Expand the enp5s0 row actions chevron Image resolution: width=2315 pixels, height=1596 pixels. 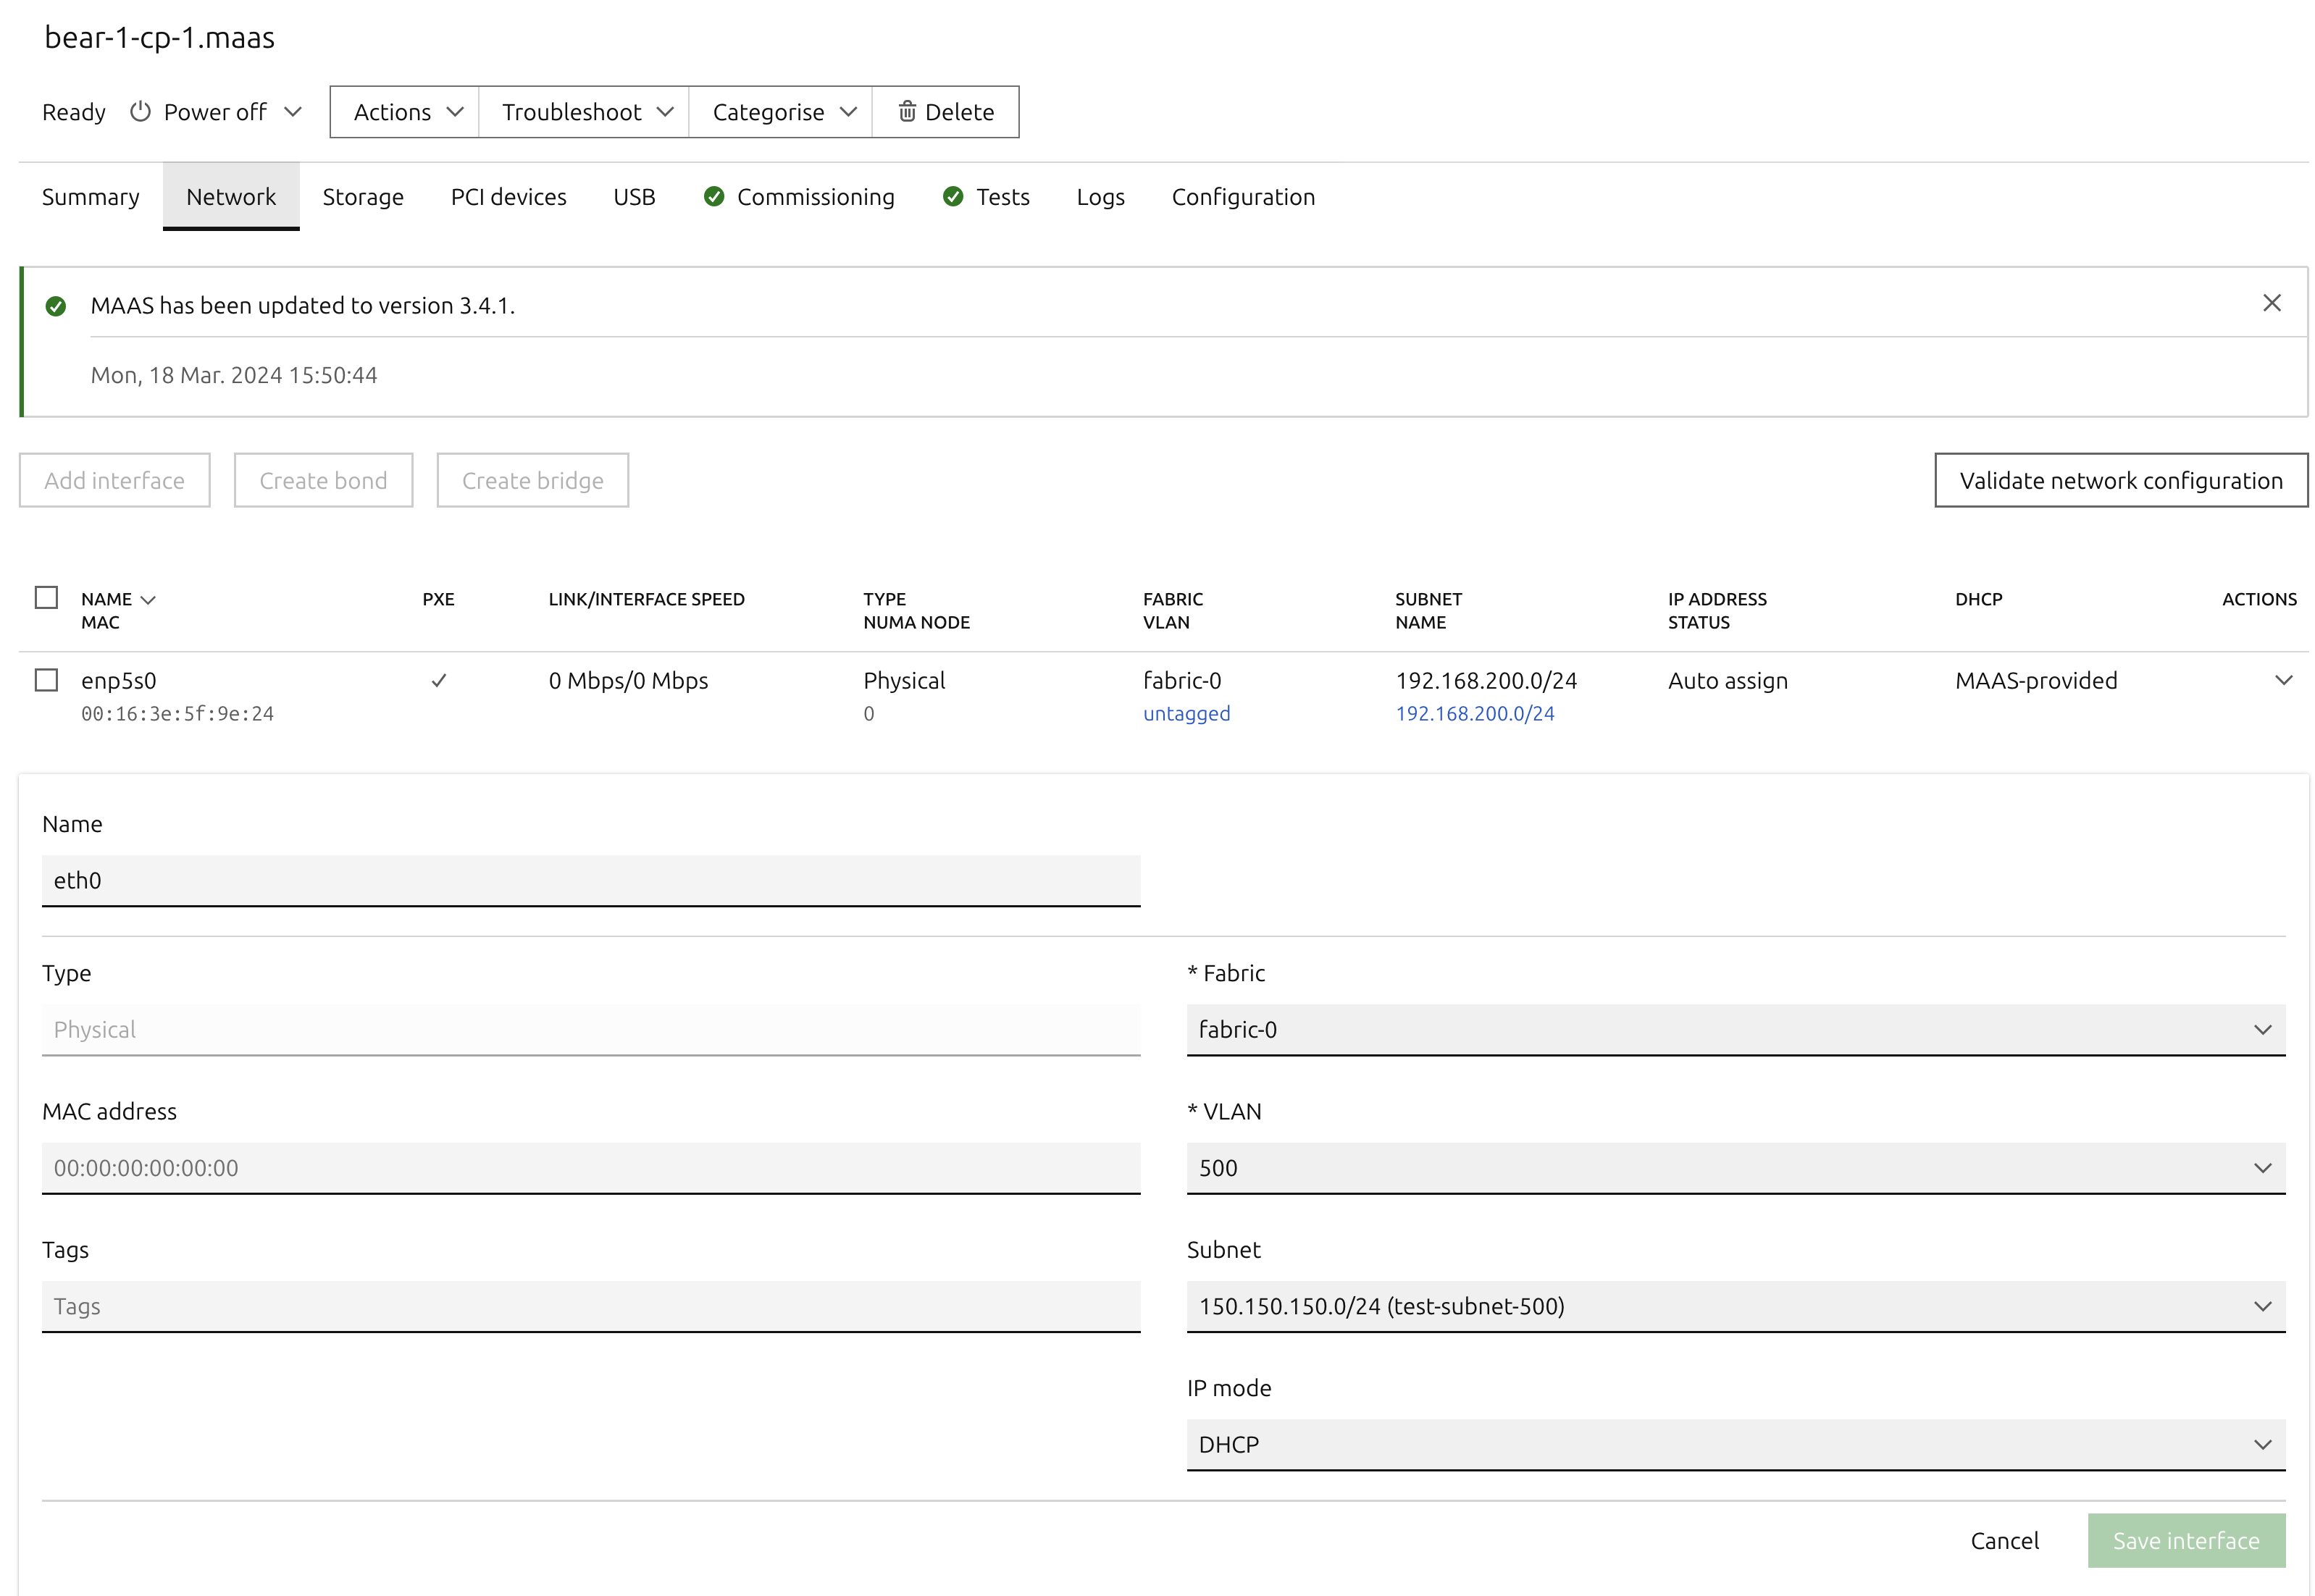pyautogui.click(x=2283, y=681)
